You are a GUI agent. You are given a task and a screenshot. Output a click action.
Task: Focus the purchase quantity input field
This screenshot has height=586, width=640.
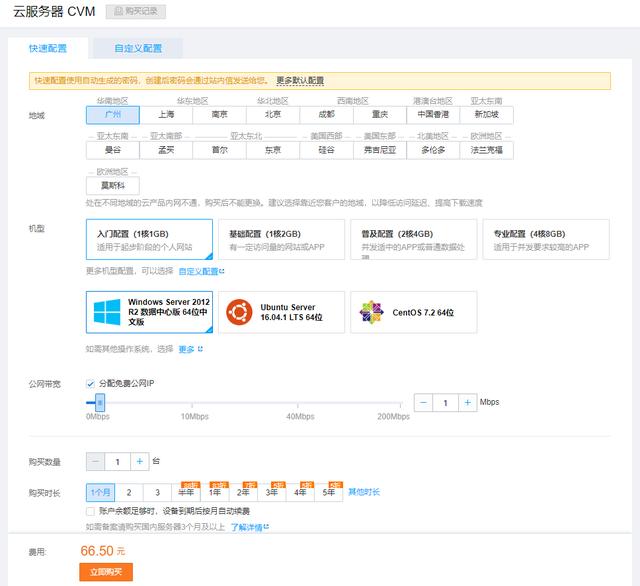point(118,462)
